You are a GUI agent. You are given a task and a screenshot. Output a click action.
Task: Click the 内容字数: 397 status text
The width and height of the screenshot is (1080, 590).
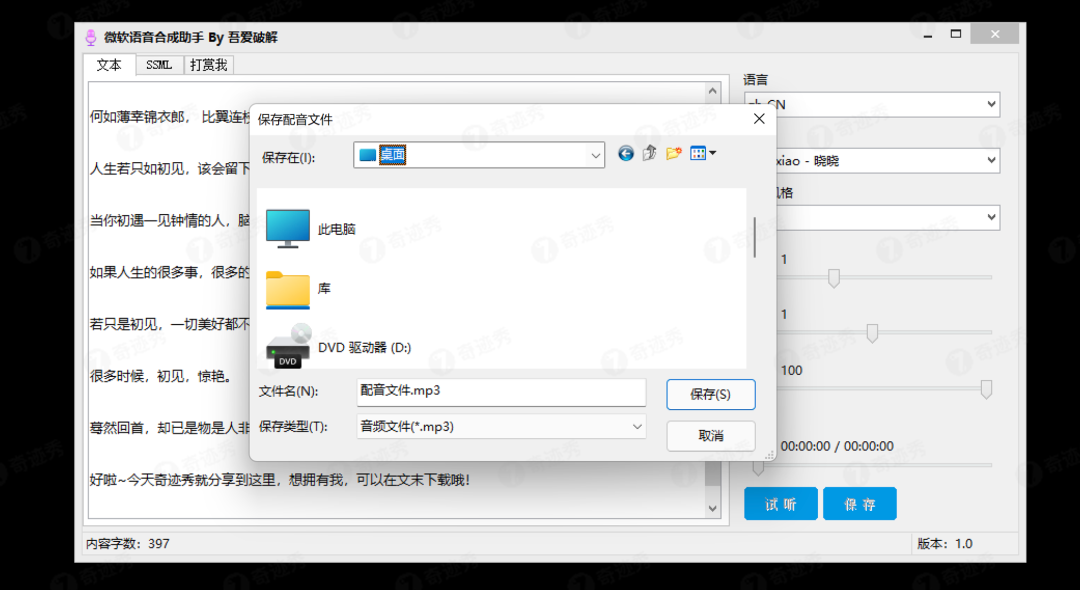(127, 544)
